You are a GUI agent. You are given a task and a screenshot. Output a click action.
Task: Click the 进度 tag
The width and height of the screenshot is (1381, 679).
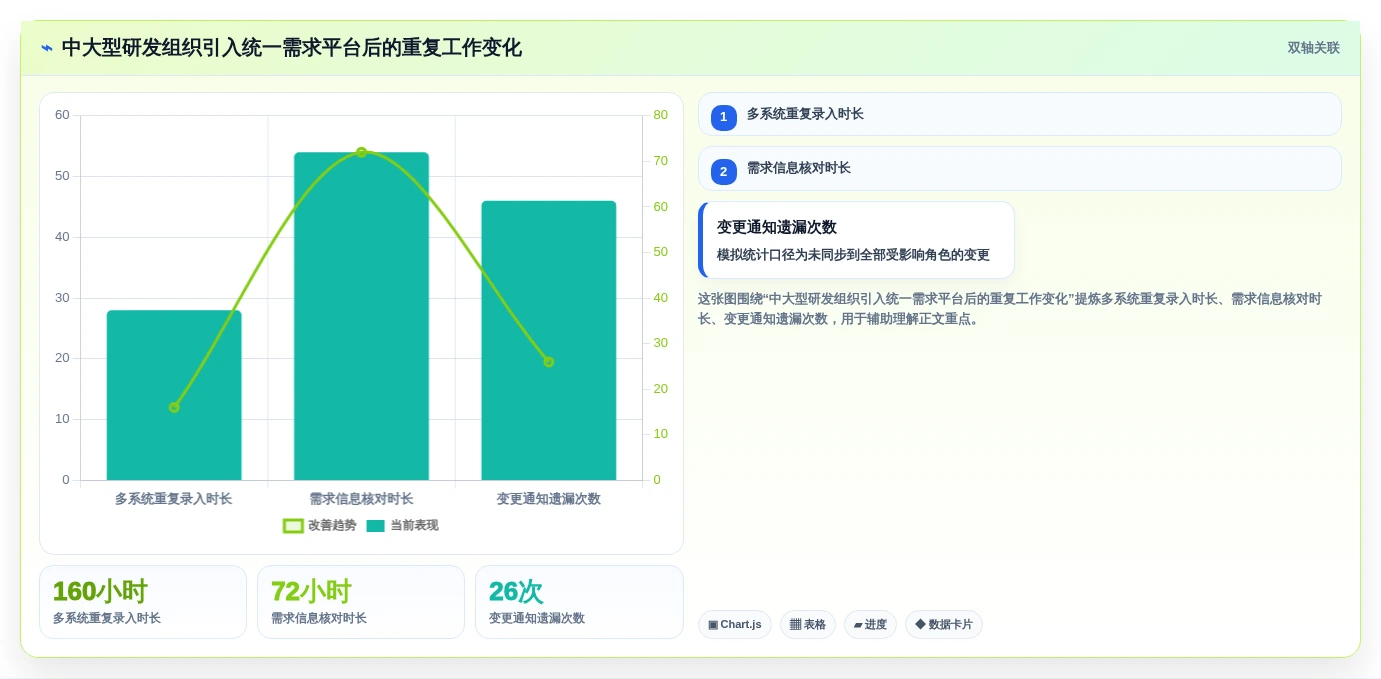click(870, 624)
